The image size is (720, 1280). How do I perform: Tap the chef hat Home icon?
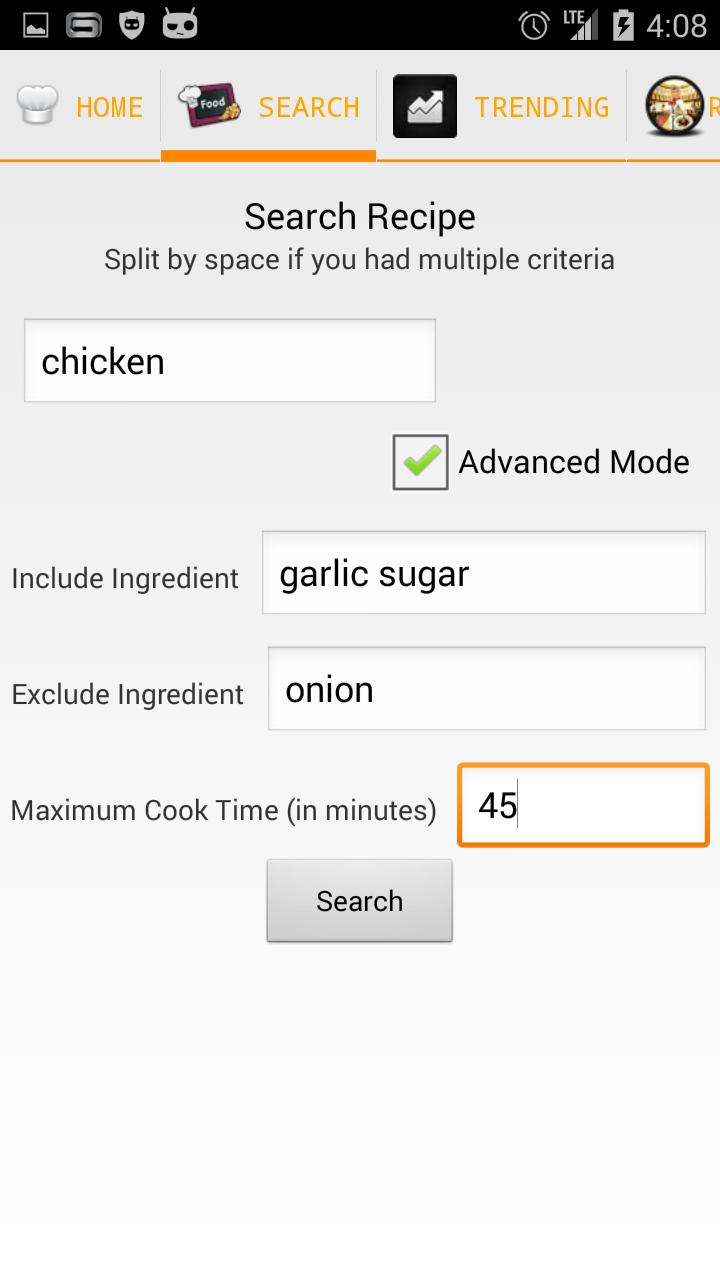click(x=36, y=105)
